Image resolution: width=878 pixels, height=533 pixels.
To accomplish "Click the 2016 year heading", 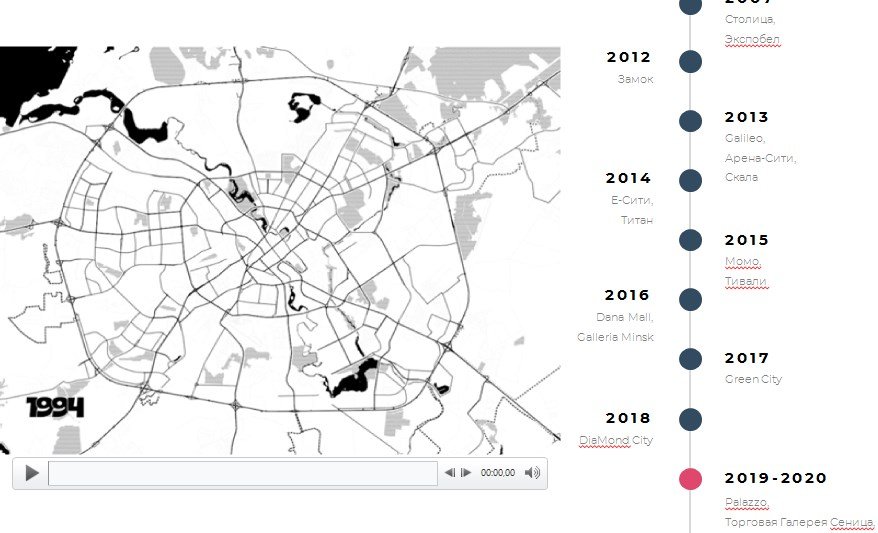I will click(x=627, y=295).
